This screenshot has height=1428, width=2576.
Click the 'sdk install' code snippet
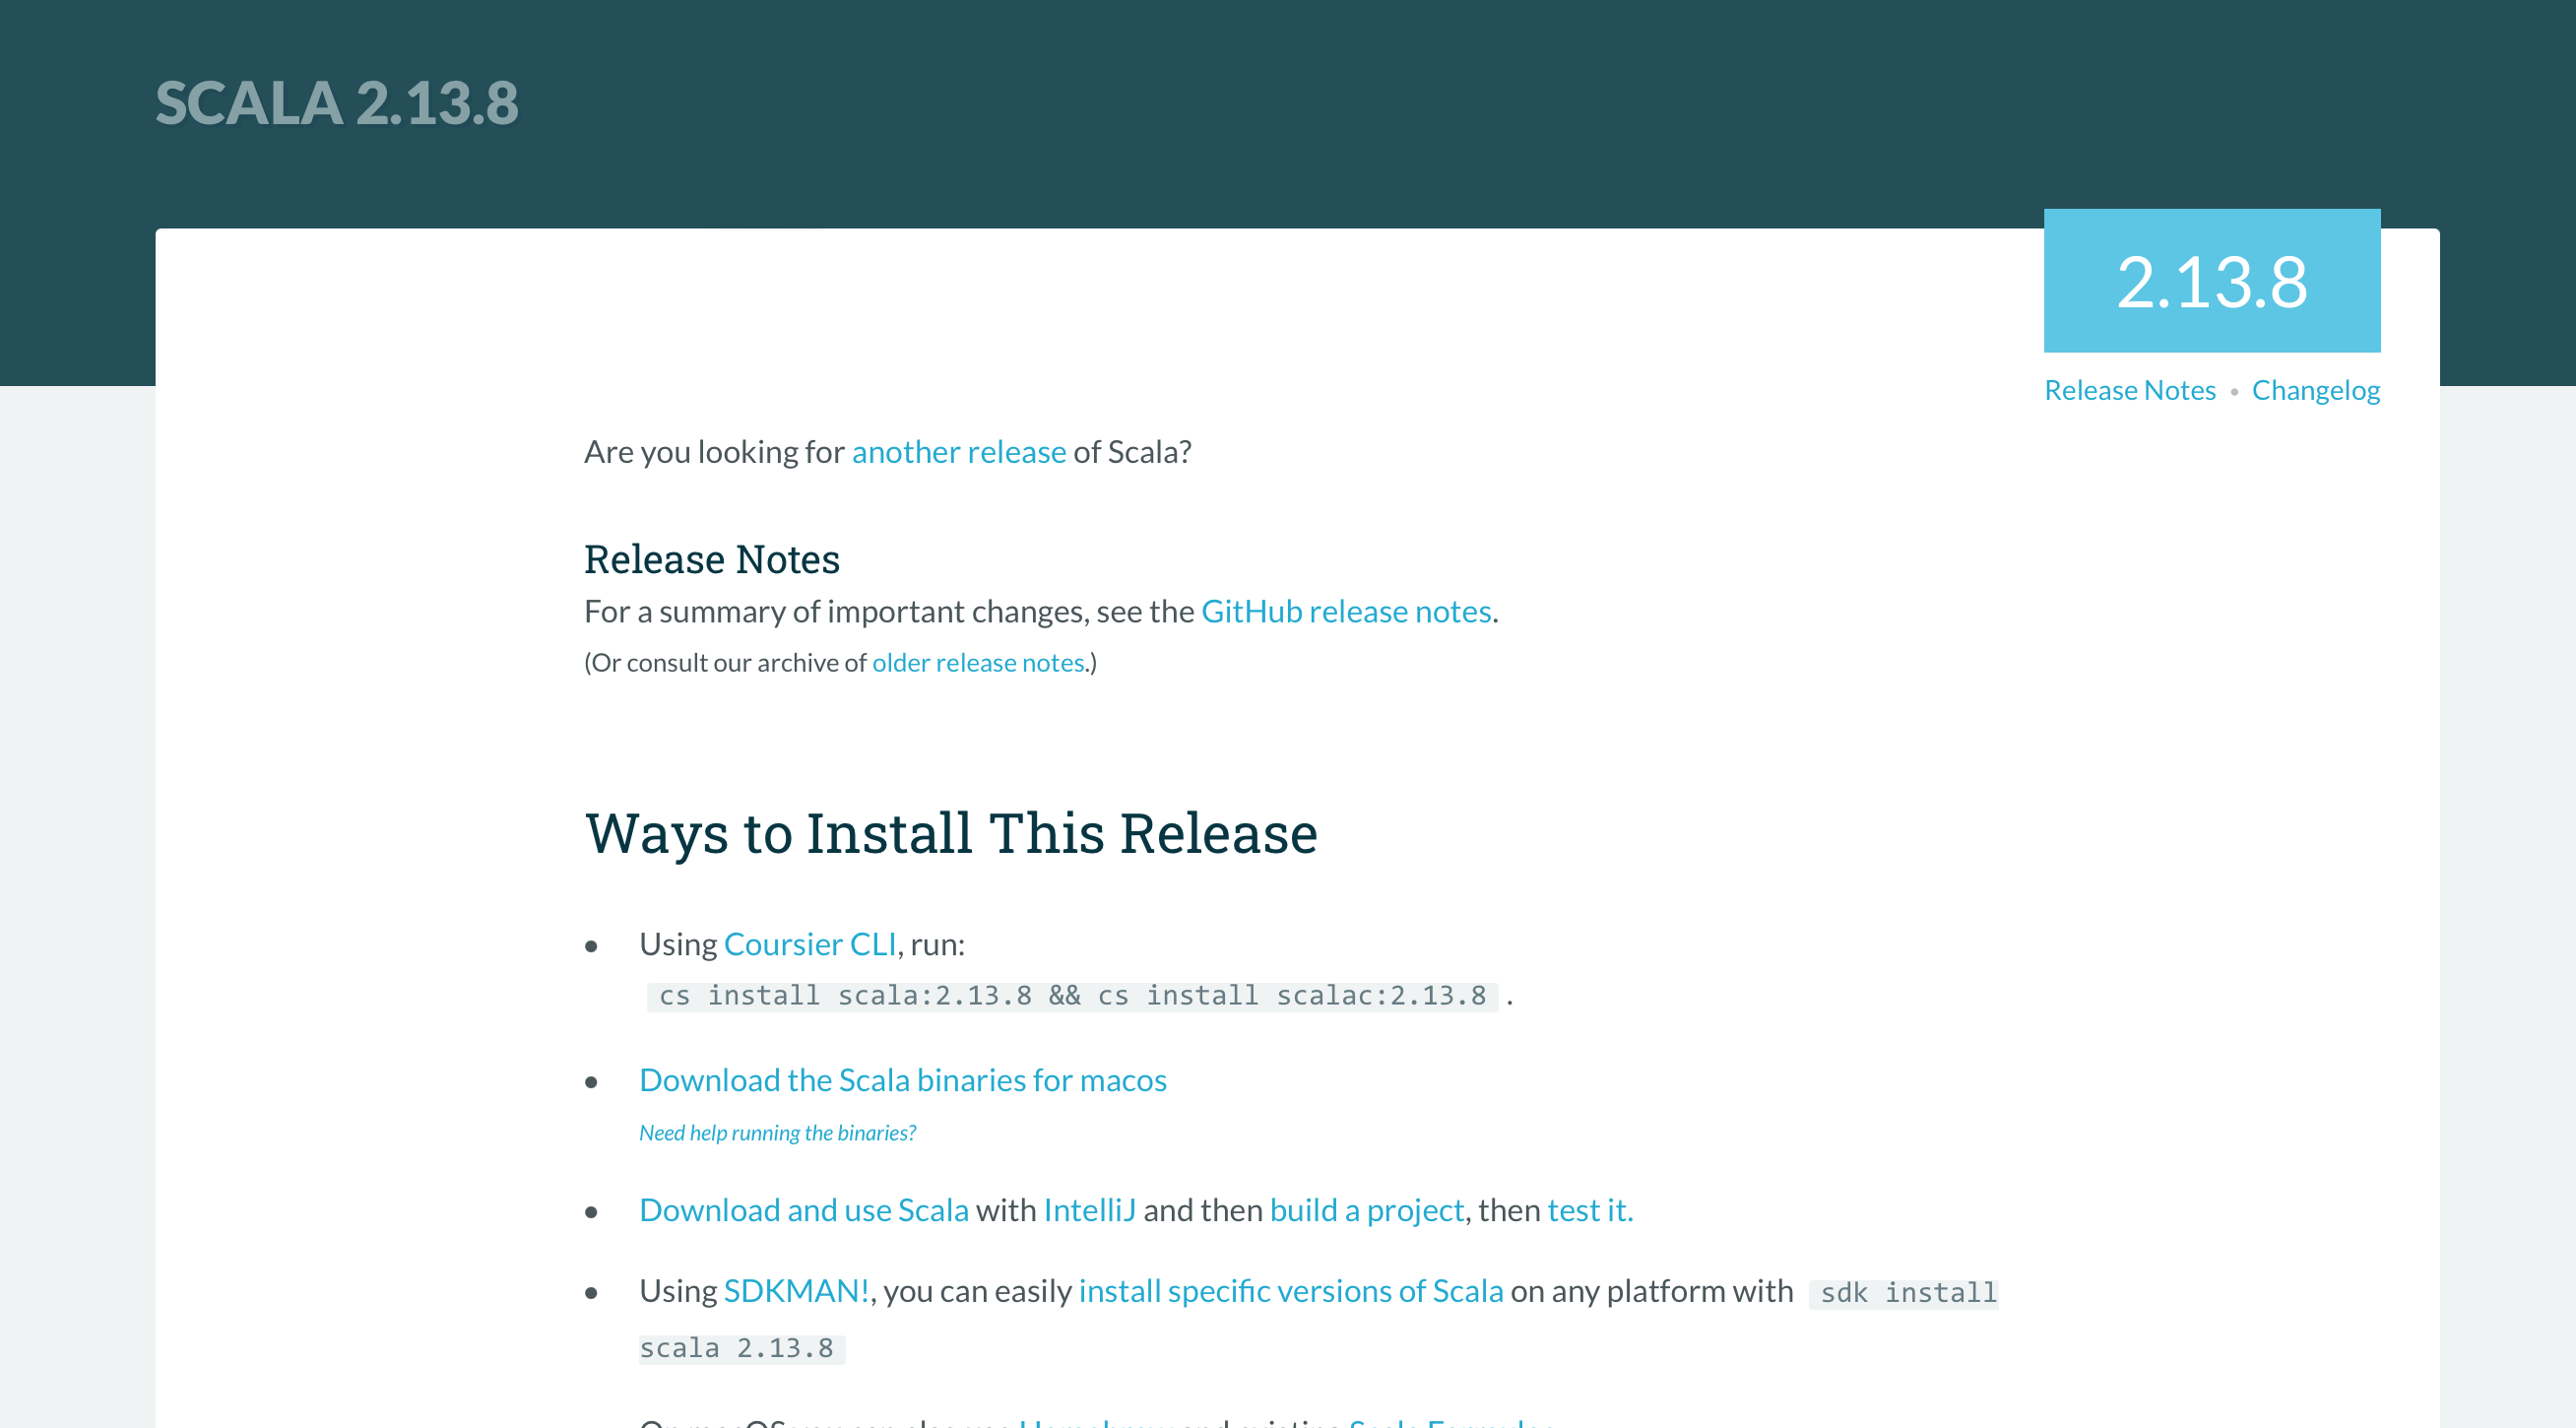point(1903,1293)
